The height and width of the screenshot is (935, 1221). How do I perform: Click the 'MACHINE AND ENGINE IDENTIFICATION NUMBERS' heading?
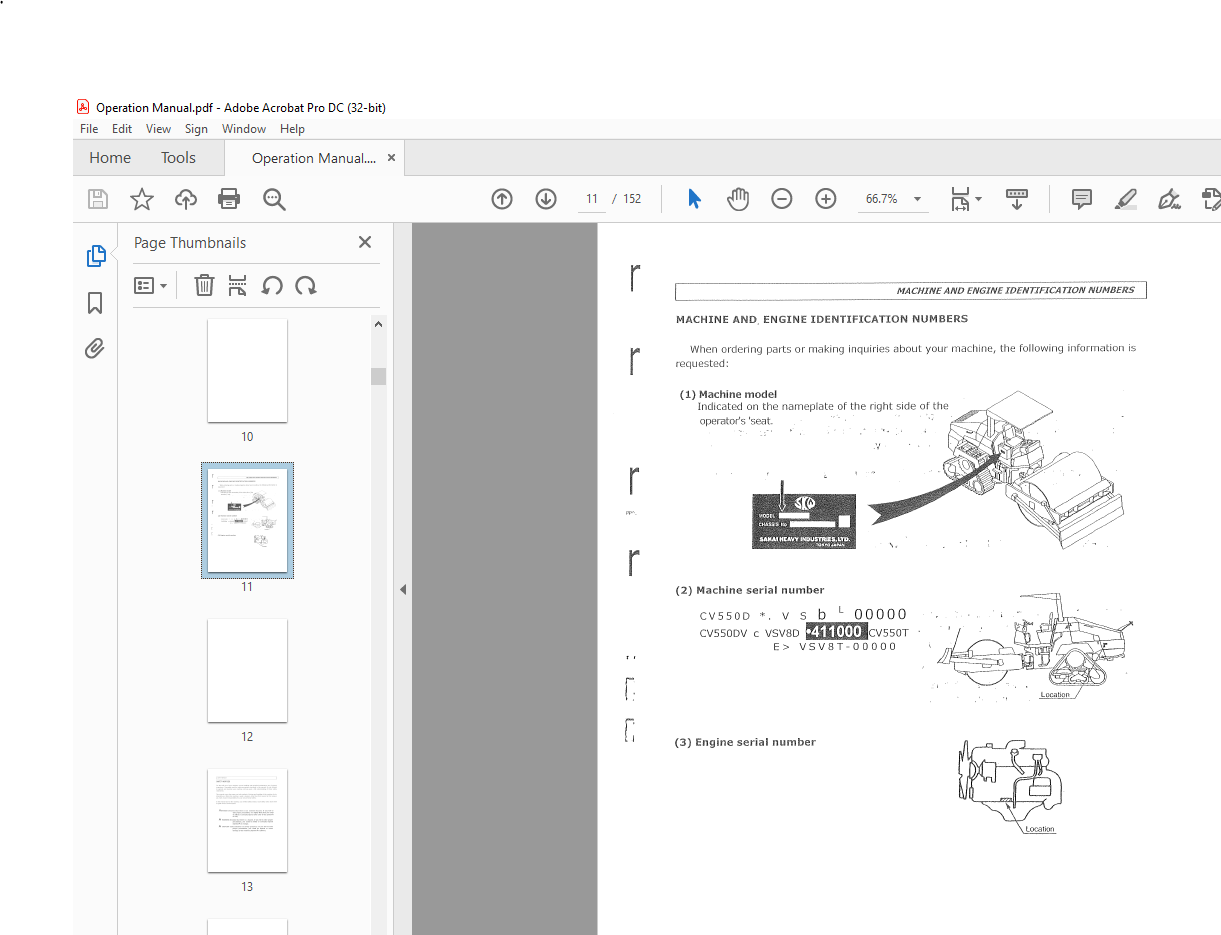click(822, 319)
